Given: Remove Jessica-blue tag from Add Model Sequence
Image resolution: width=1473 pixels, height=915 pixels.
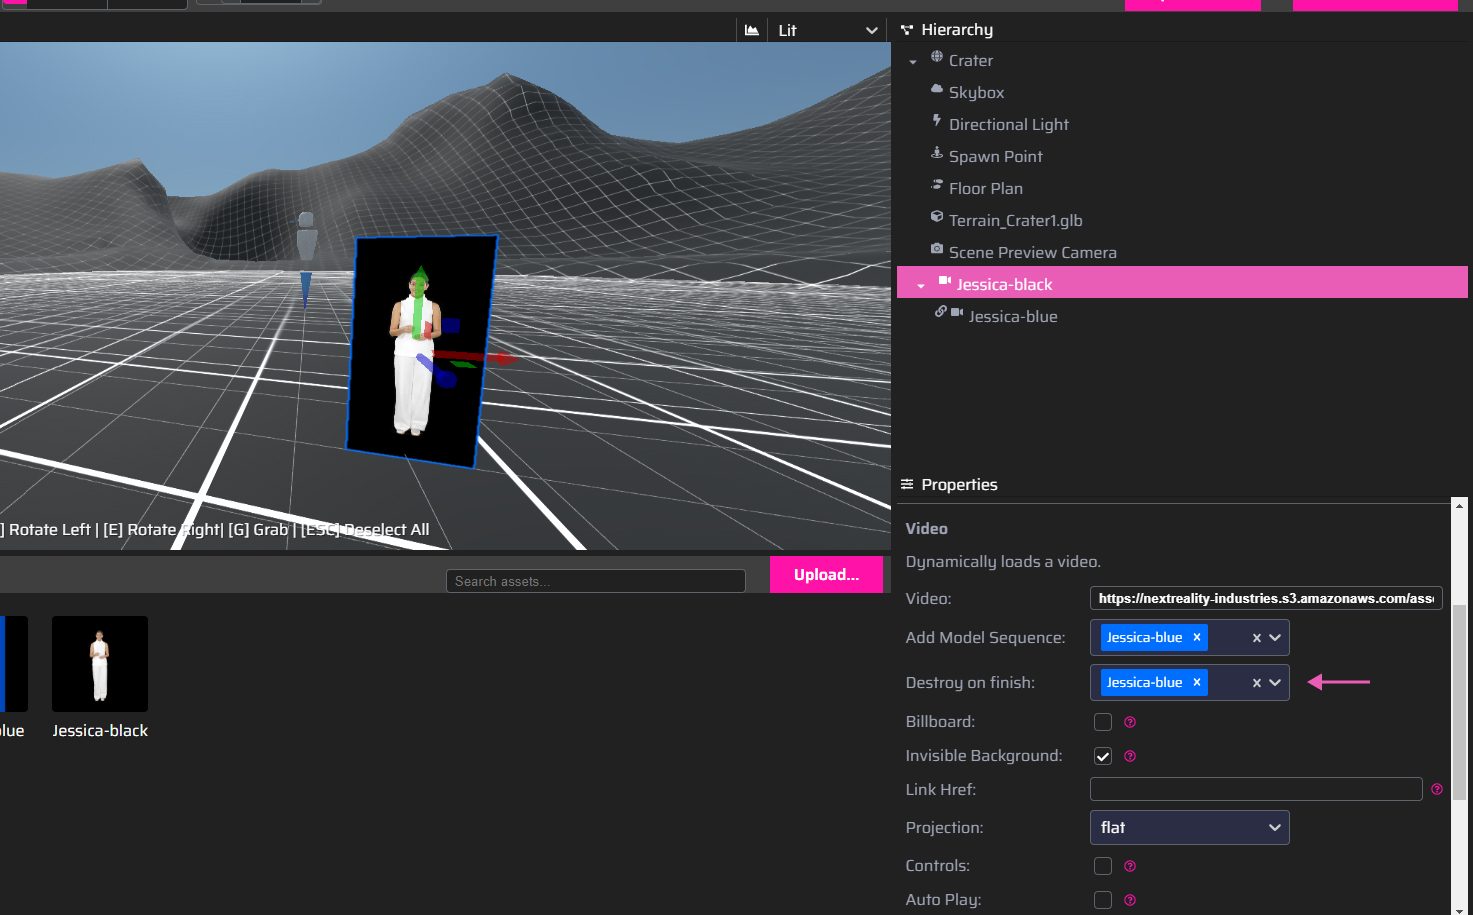Looking at the screenshot, I should coord(1197,637).
